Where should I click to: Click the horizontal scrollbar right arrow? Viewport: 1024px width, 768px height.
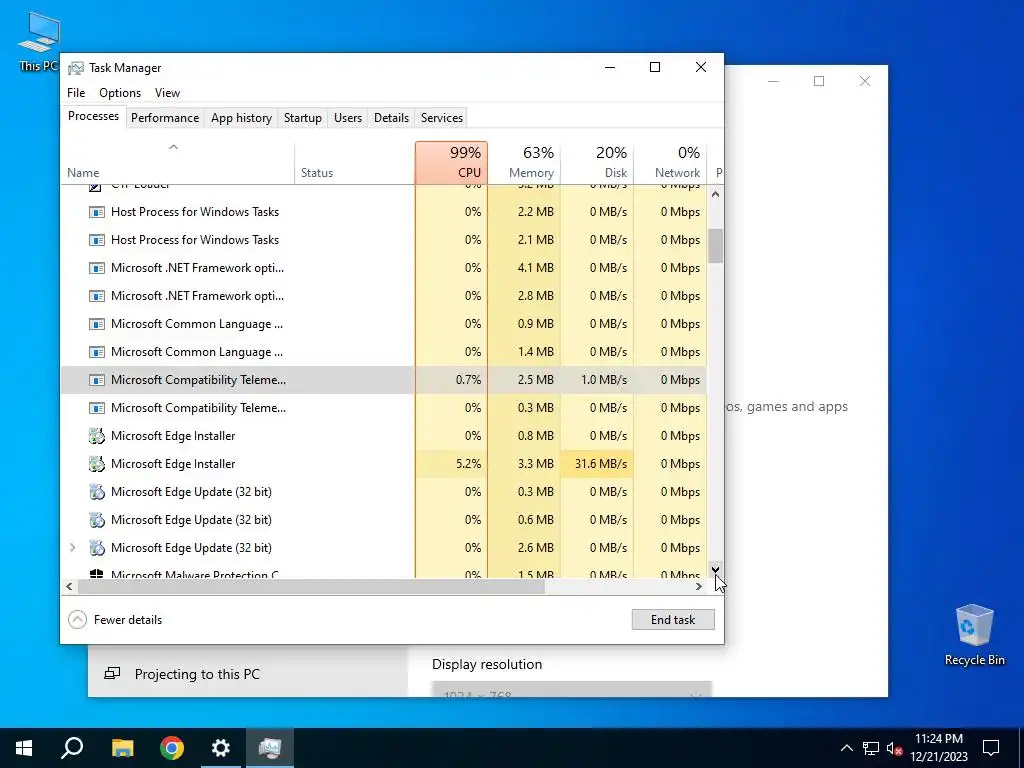tap(699, 586)
